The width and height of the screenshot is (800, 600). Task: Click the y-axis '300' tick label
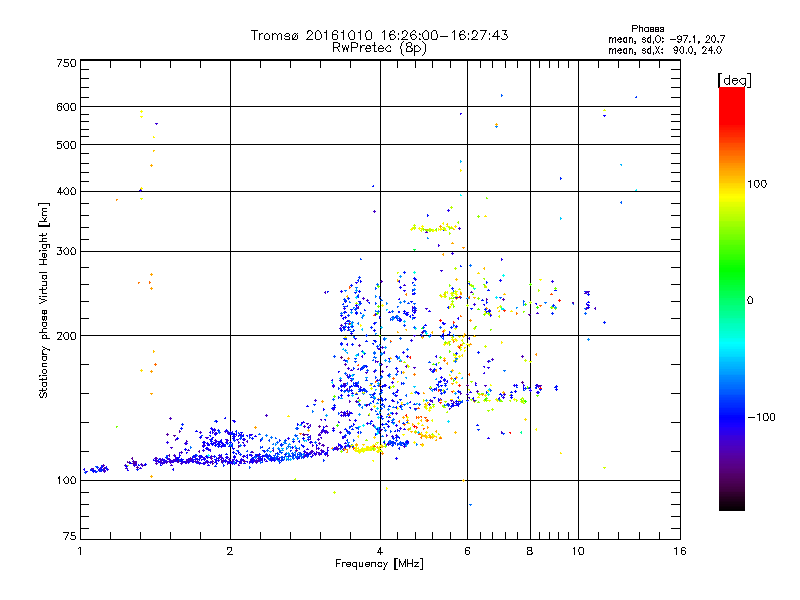click(x=66, y=251)
